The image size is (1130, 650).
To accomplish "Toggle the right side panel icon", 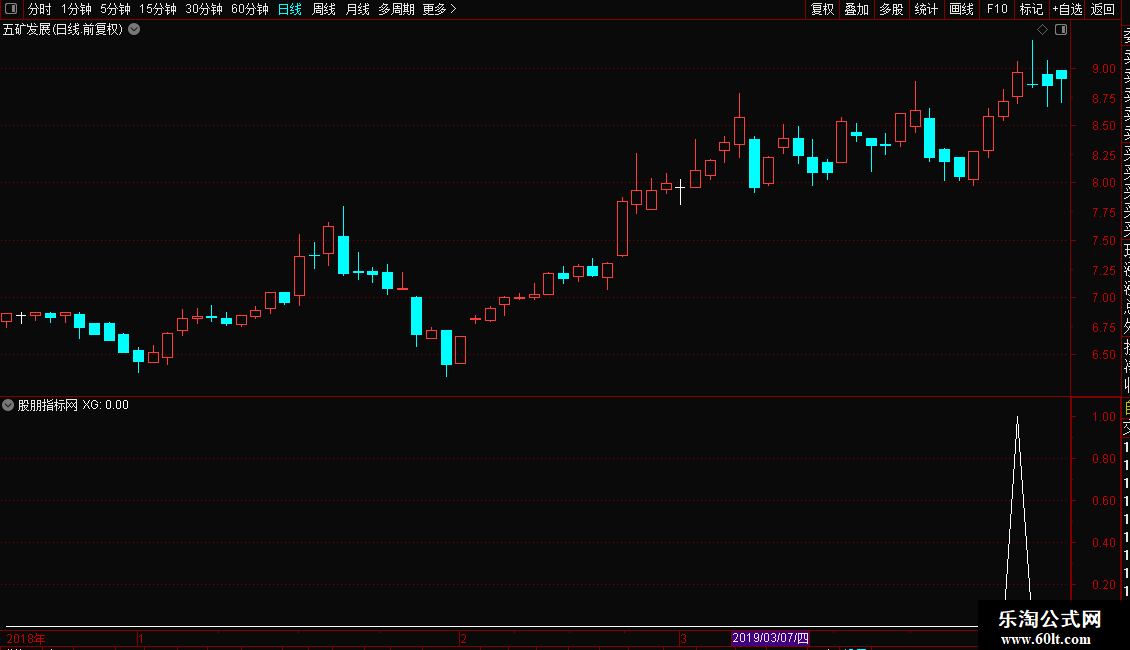I will [x=1061, y=30].
